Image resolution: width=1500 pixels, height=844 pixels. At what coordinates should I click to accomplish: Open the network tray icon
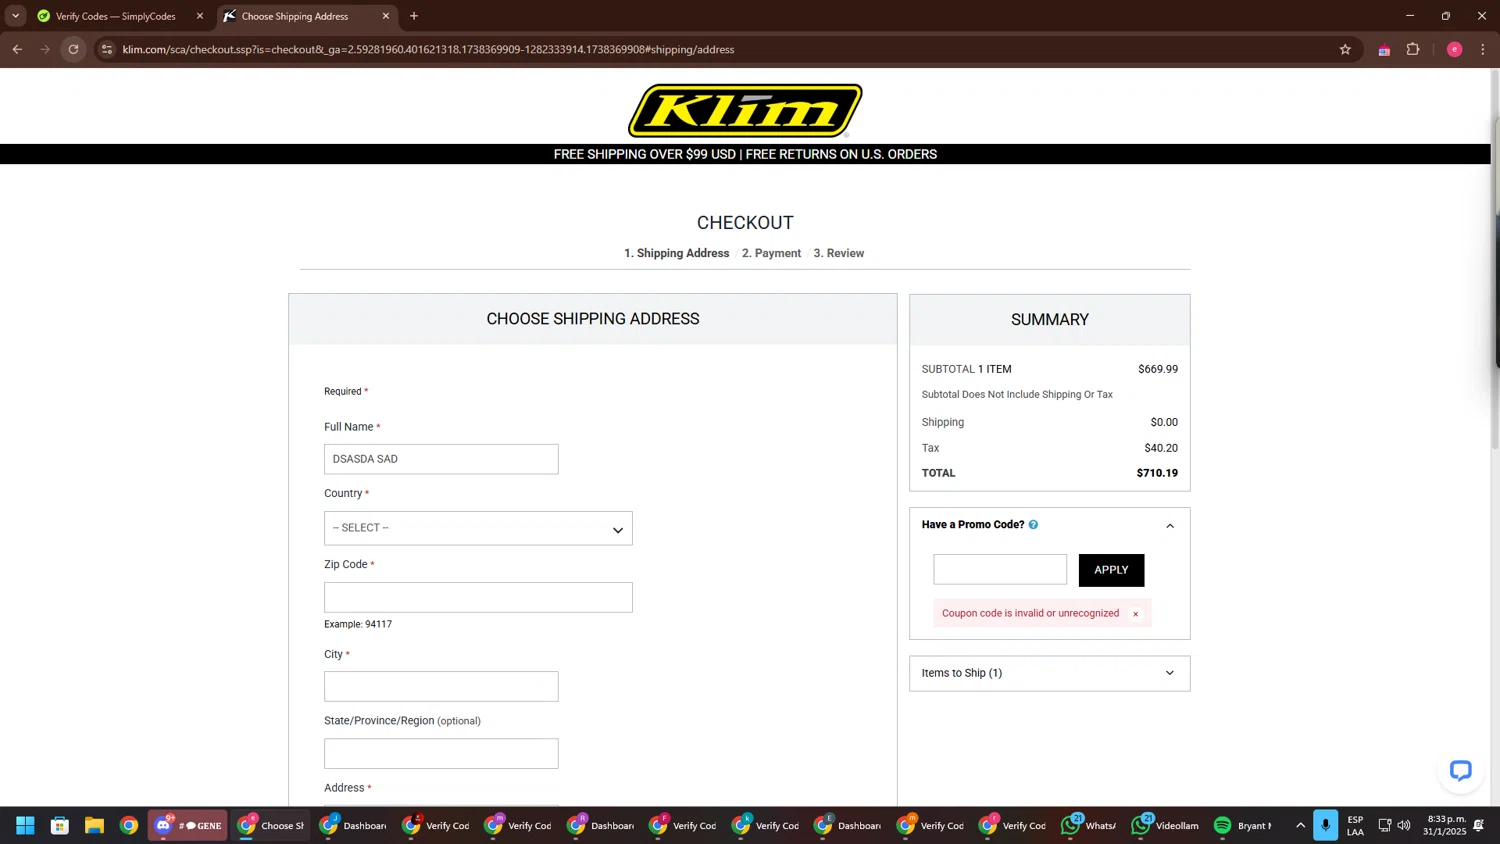[1385, 826]
